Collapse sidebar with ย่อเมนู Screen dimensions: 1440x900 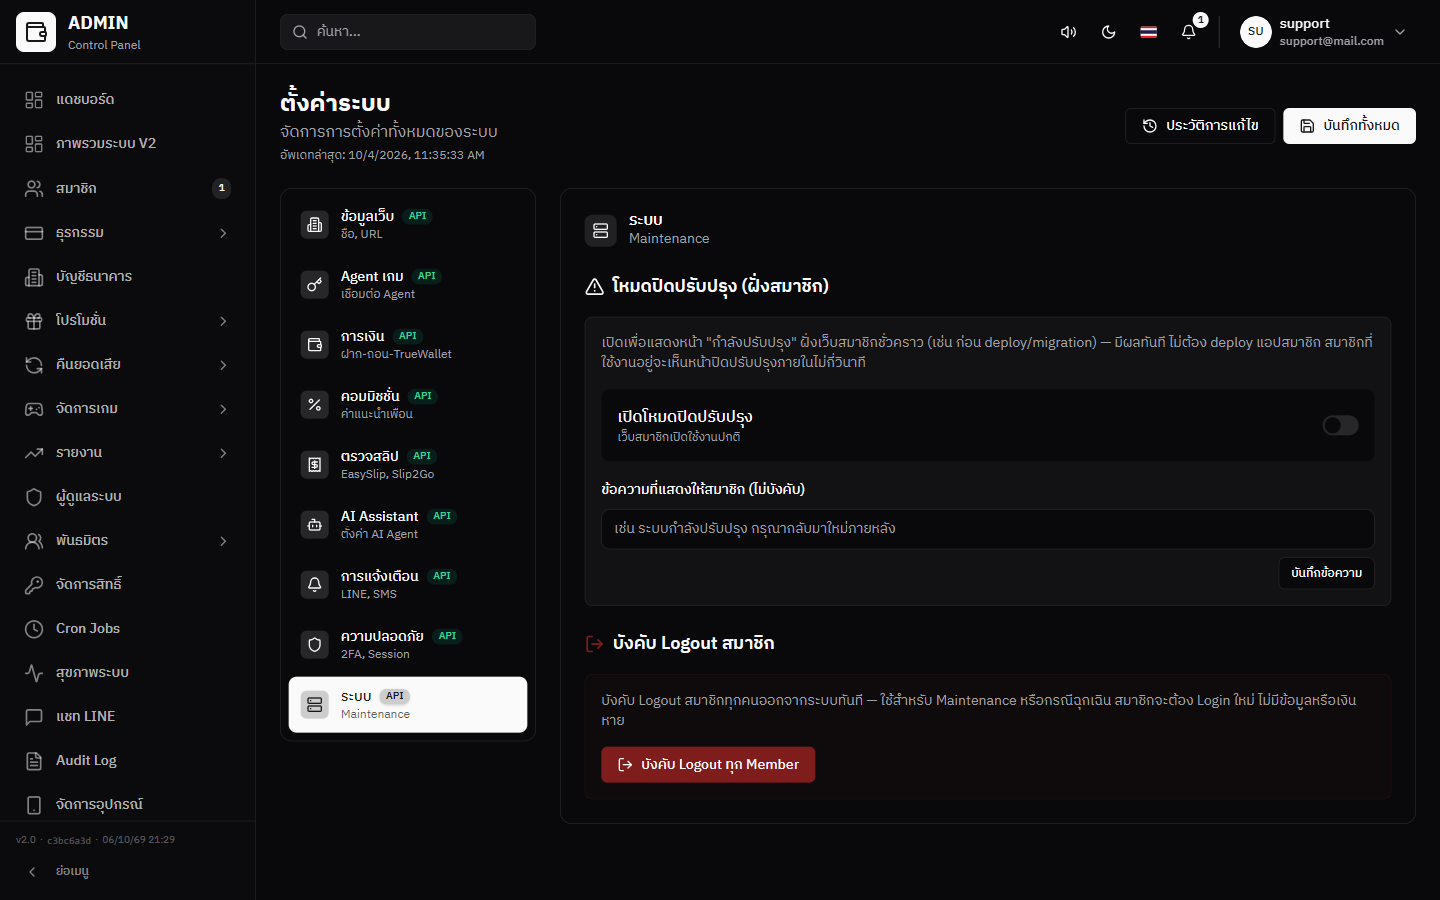pyautogui.click(x=128, y=872)
